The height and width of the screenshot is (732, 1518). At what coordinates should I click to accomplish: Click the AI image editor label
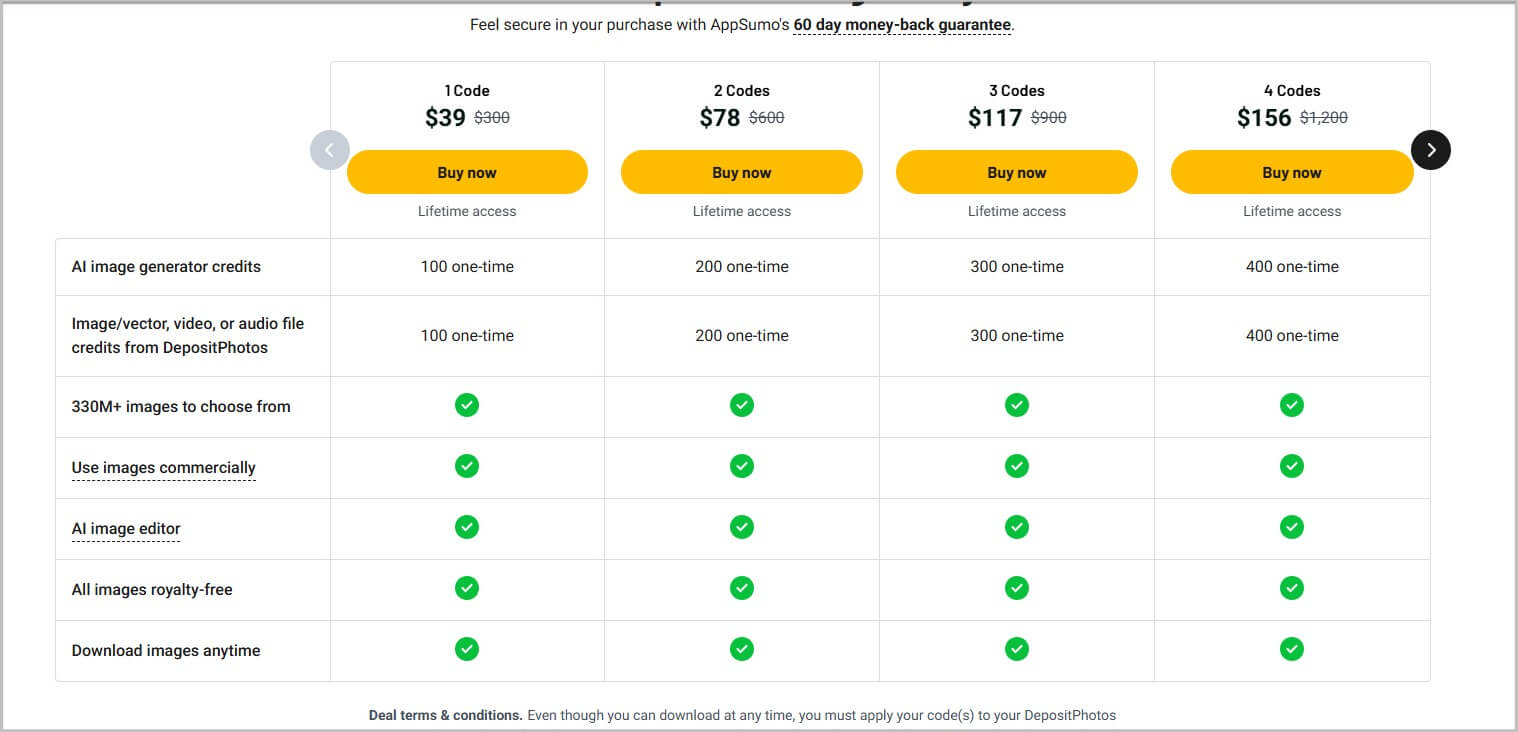tap(126, 529)
